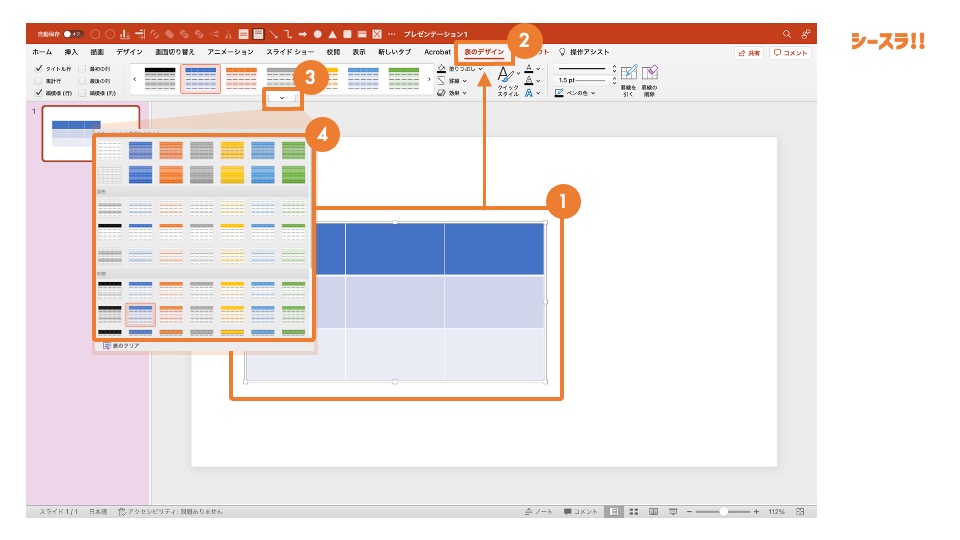Viewport: 960px width, 540px height.
Task: Open the Quick Styles (クイックスタイル) icon
Action: [x=507, y=73]
